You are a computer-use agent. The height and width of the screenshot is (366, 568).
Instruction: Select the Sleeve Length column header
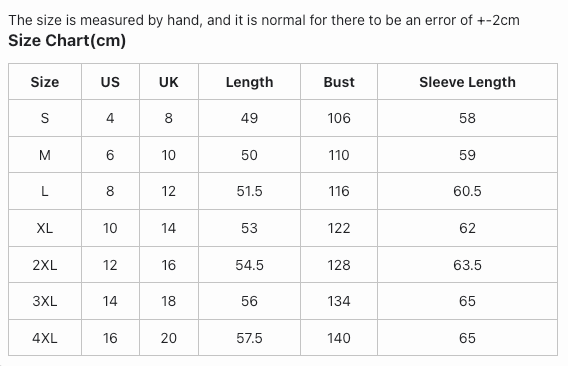[x=467, y=82]
